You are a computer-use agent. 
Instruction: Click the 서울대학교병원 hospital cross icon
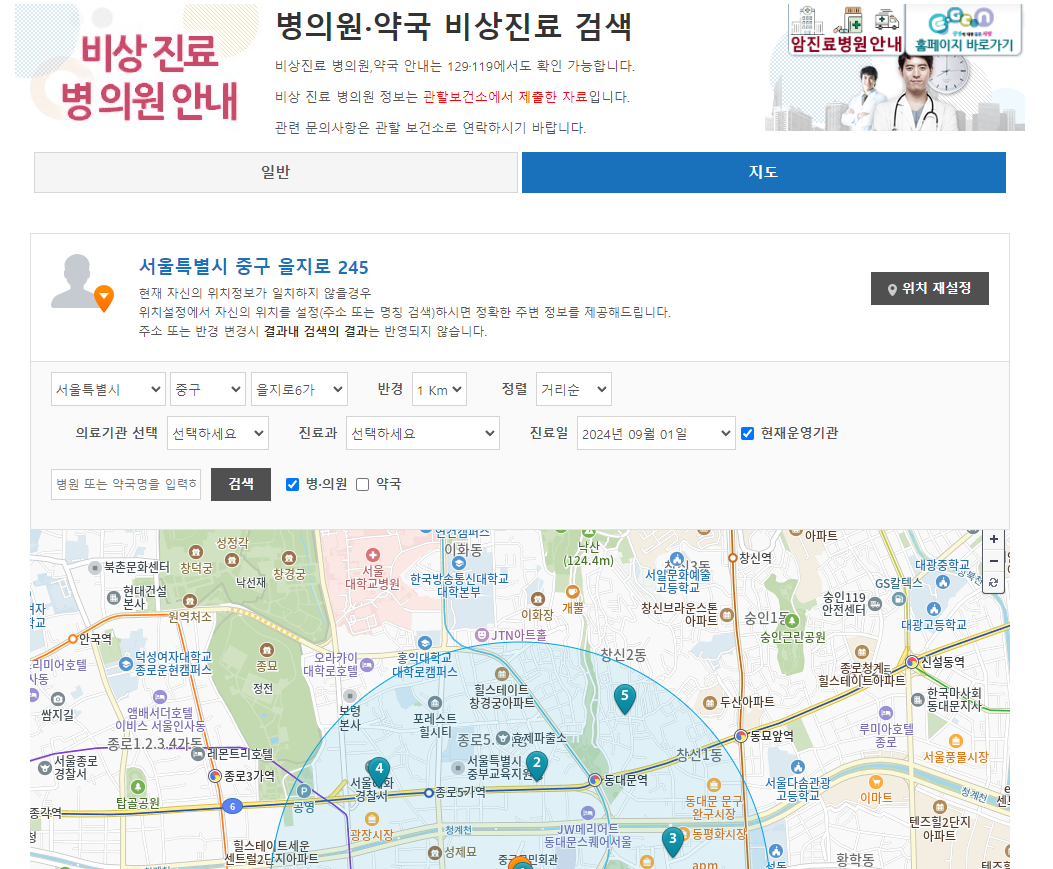[x=373, y=555]
